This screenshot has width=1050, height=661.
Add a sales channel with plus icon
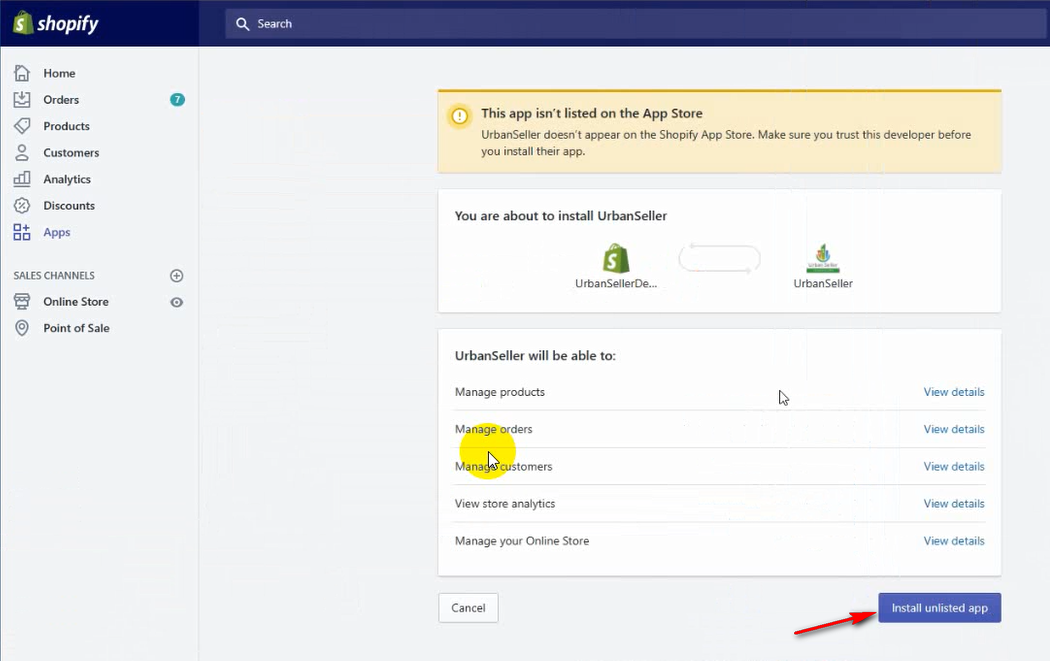(x=177, y=276)
